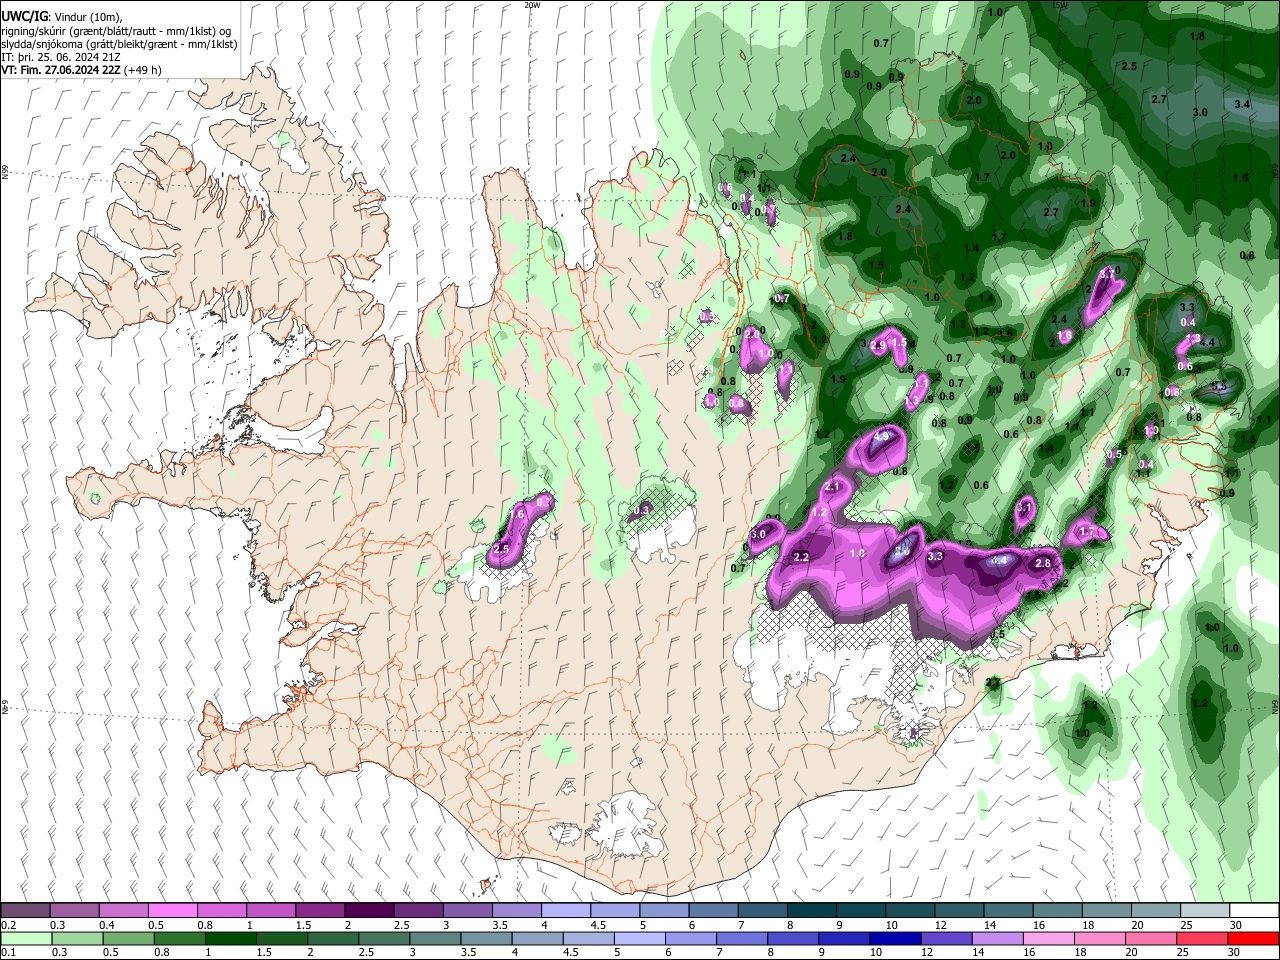1280x960 pixels.
Task: Click the lower legend swatch between 3 and 3.5
Action: click(x=434, y=939)
